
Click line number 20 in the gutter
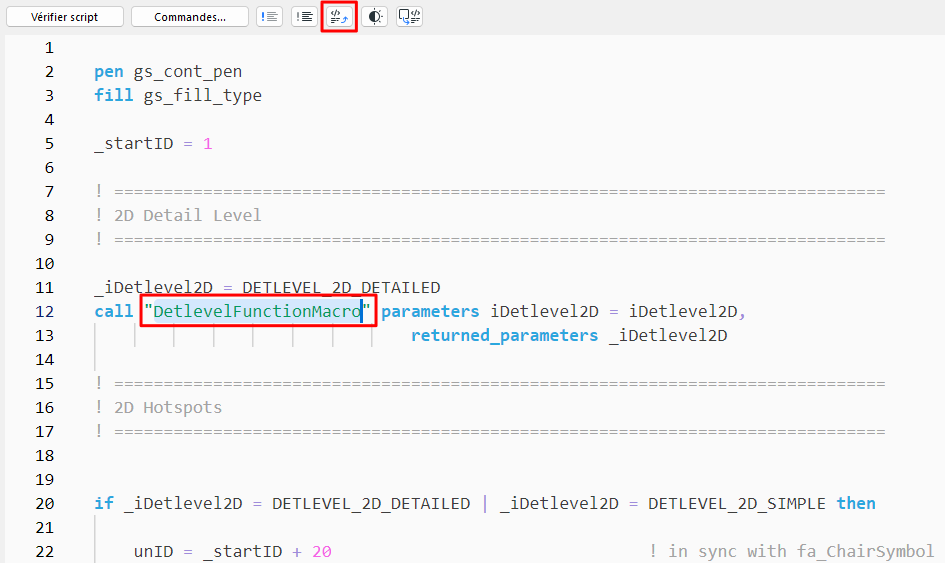pos(45,504)
